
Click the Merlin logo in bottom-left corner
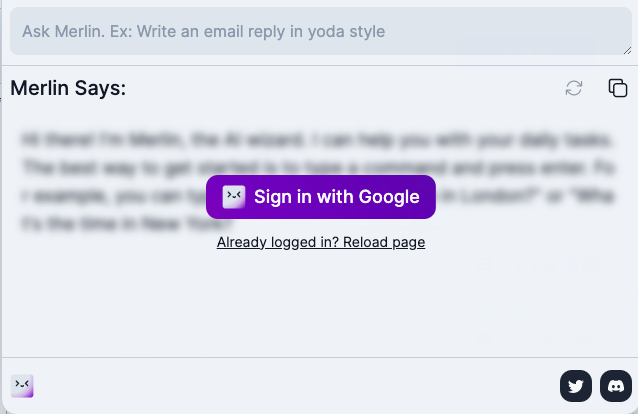[22, 385]
